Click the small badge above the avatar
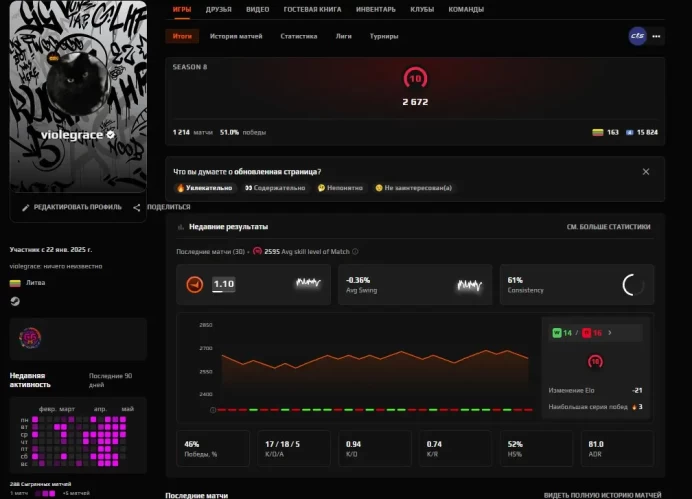 (54, 58)
